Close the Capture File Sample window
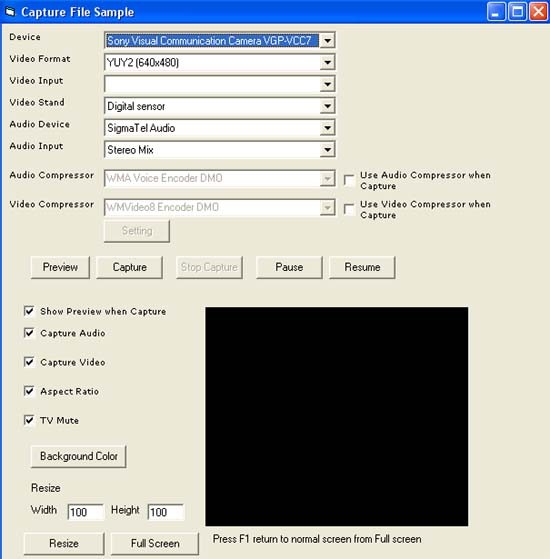Viewport: 550px width, 559px height. [539, 12]
